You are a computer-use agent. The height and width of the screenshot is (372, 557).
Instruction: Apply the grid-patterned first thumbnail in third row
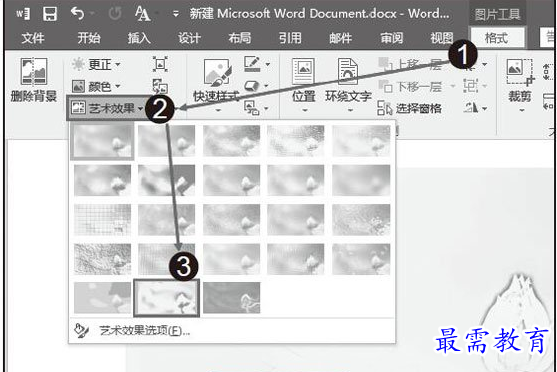[102, 220]
